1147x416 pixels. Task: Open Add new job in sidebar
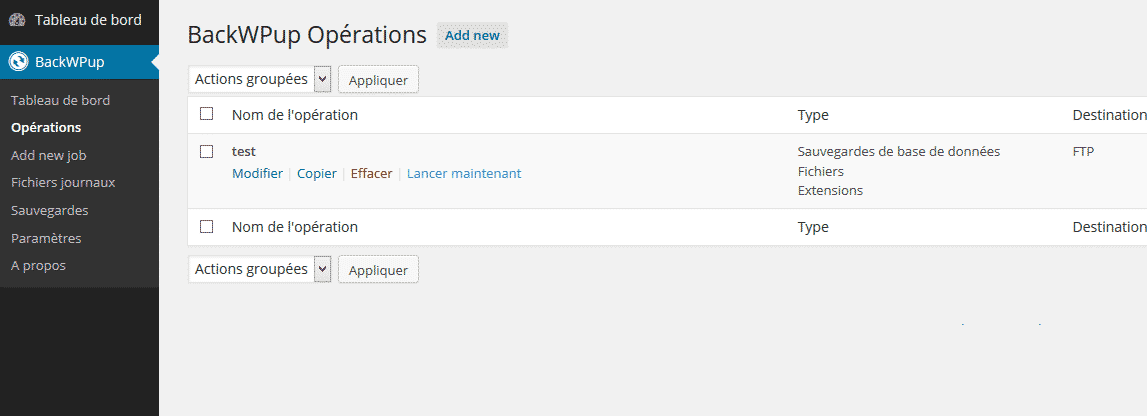point(49,155)
